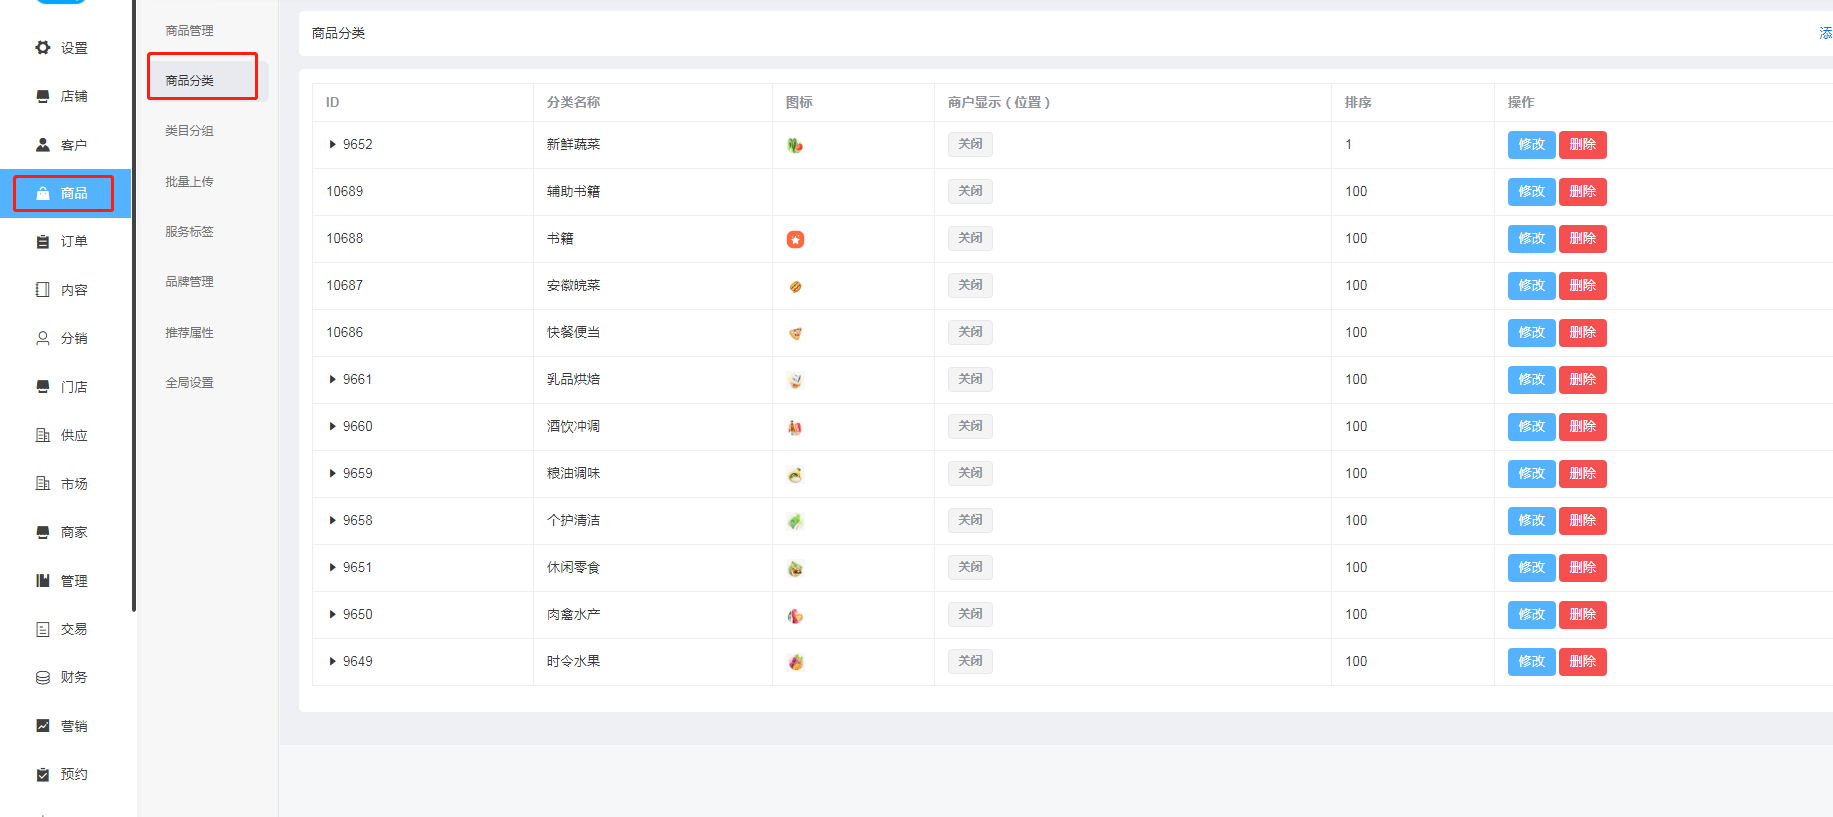Toggle 关闭 display switch for 安徽皖菜
This screenshot has width=1833, height=817.
coord(970,285)
